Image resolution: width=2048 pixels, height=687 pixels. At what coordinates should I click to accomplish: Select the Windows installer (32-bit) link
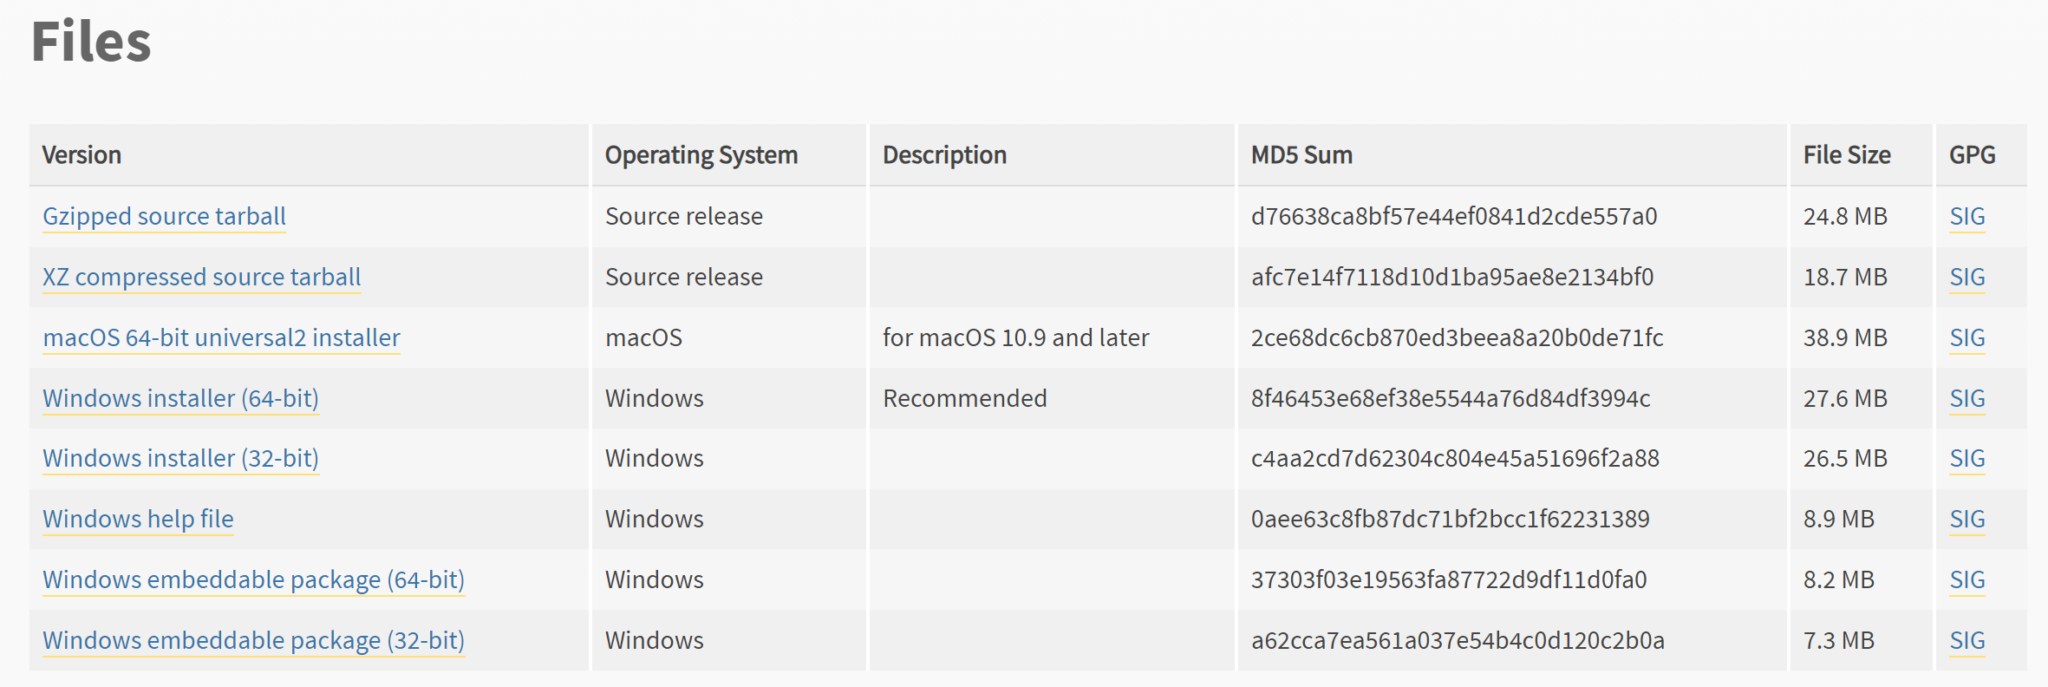click(180, 458)
